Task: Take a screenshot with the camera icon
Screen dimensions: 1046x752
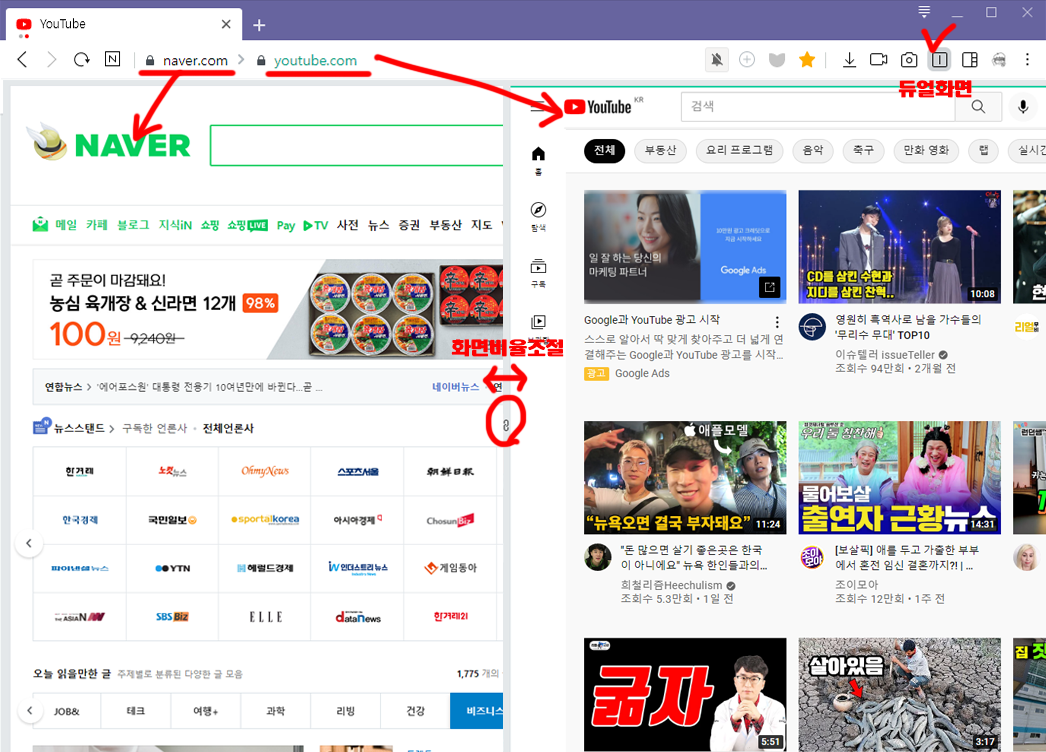Action: point(909,59)
